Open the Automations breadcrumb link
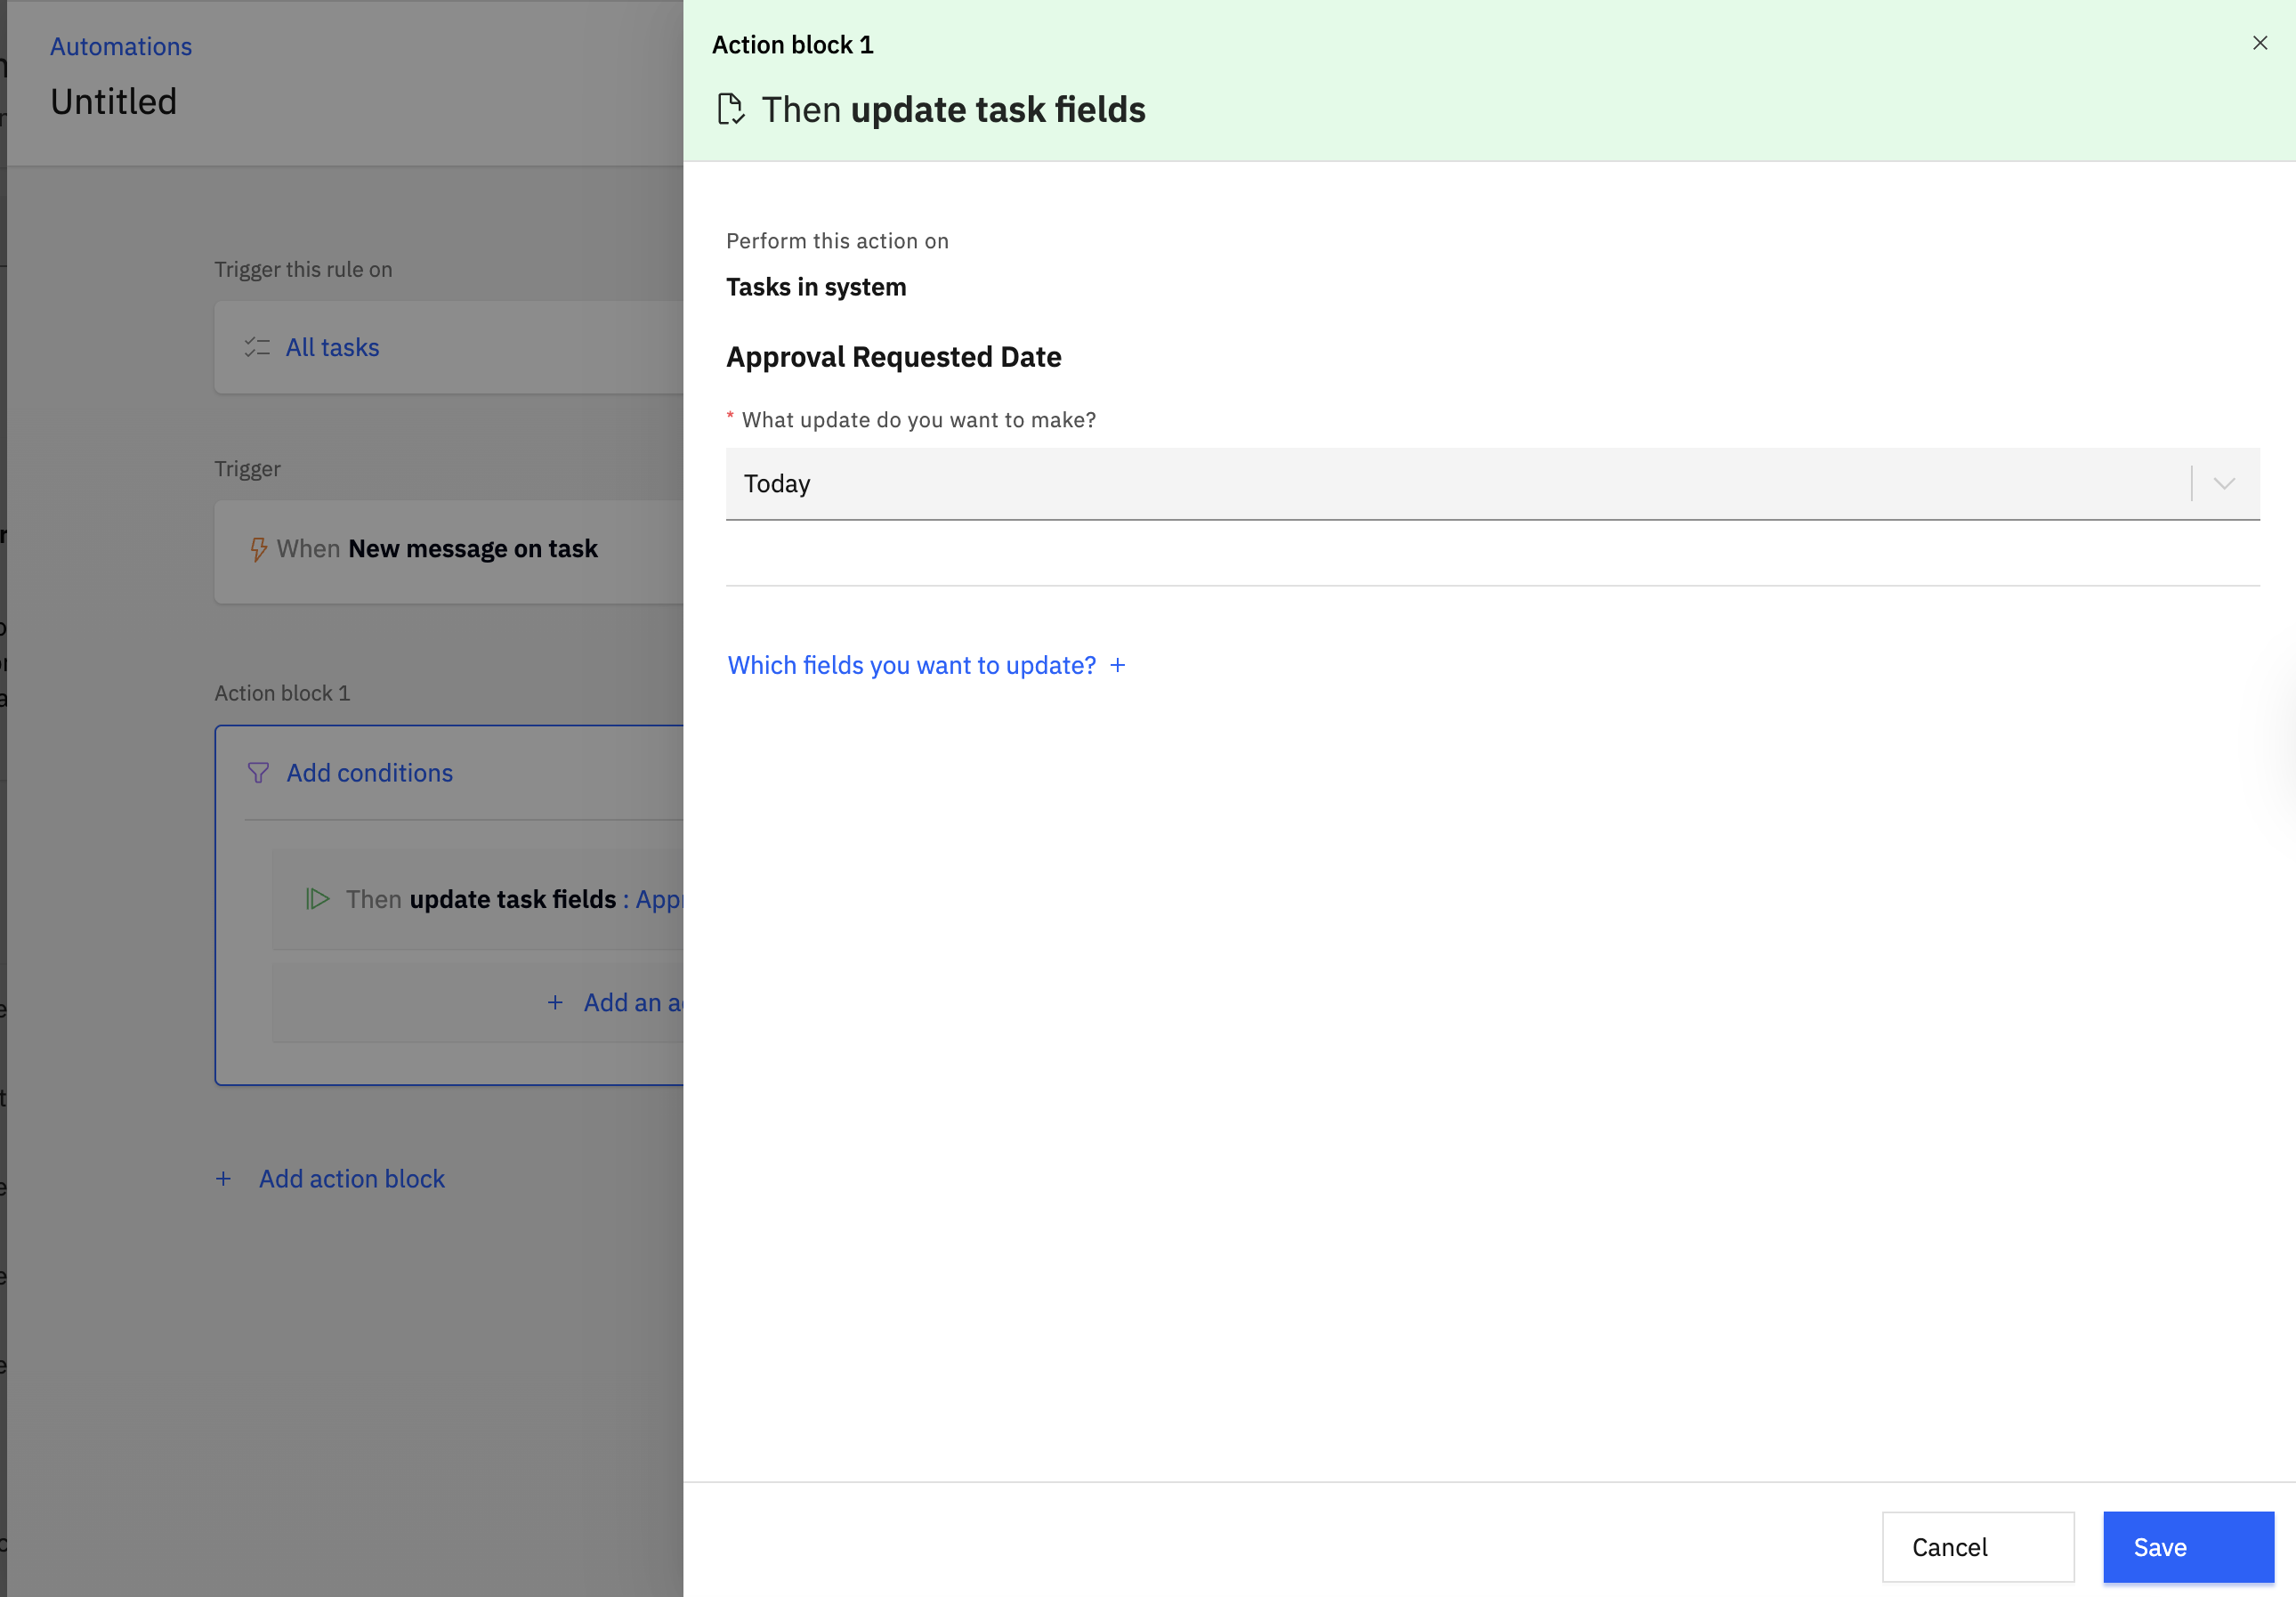The image size is (2296, 1597). click(121, 47)
